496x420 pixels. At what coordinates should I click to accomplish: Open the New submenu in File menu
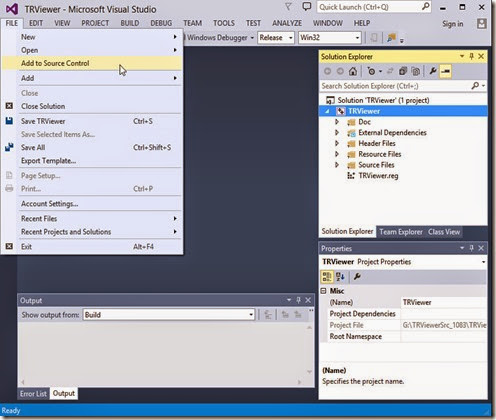(92, 37)
